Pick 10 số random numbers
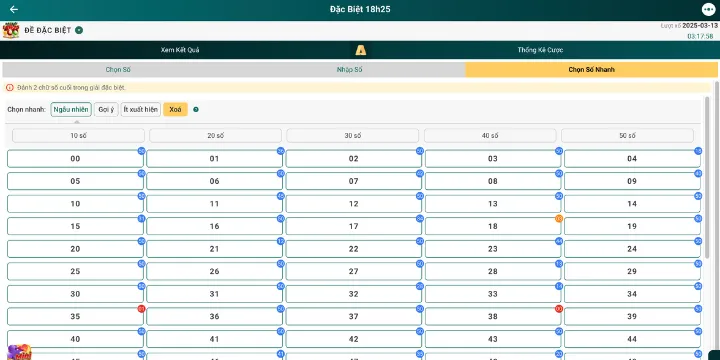The width and height of the screenshot is (720, 360). coord(78,135)
